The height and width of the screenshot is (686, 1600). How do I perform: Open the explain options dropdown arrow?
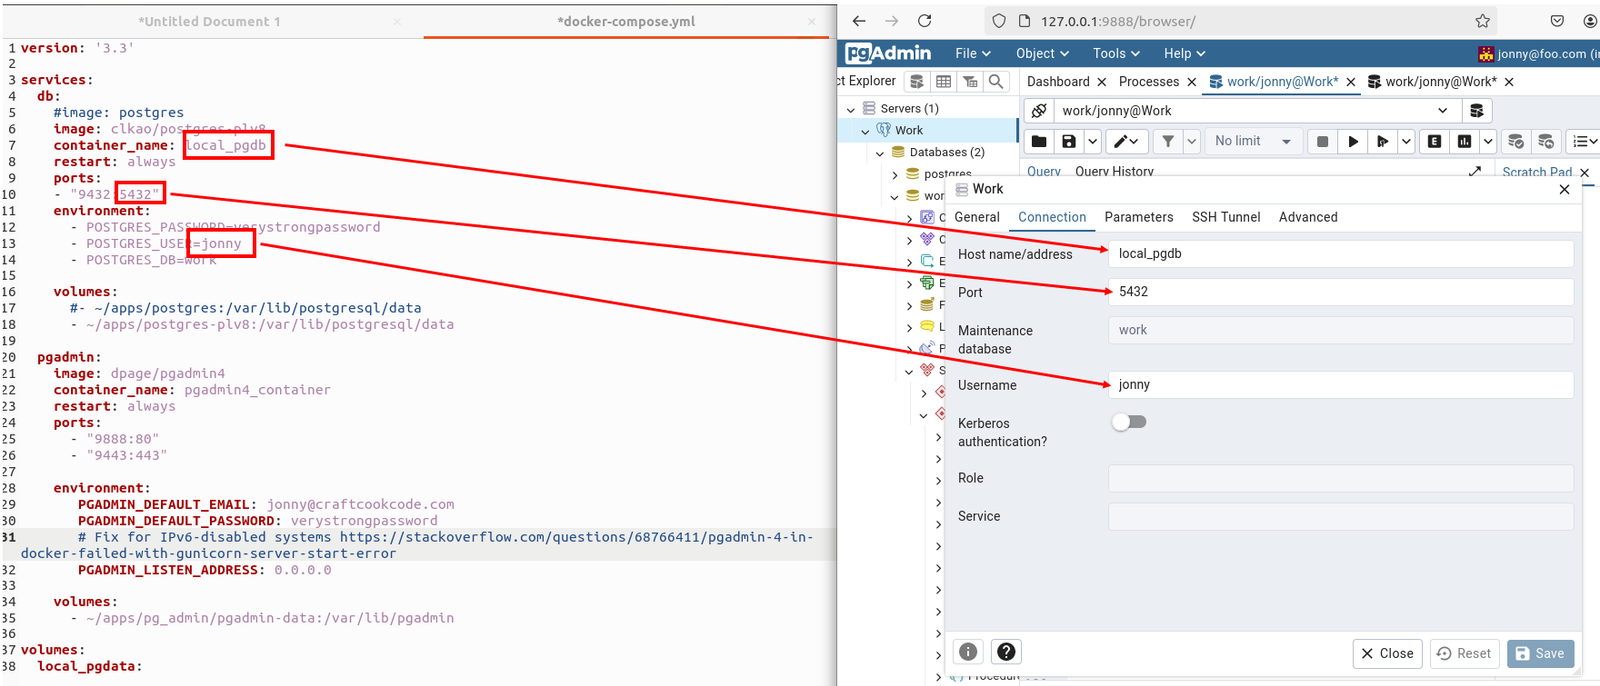[x=1487, y=141]
